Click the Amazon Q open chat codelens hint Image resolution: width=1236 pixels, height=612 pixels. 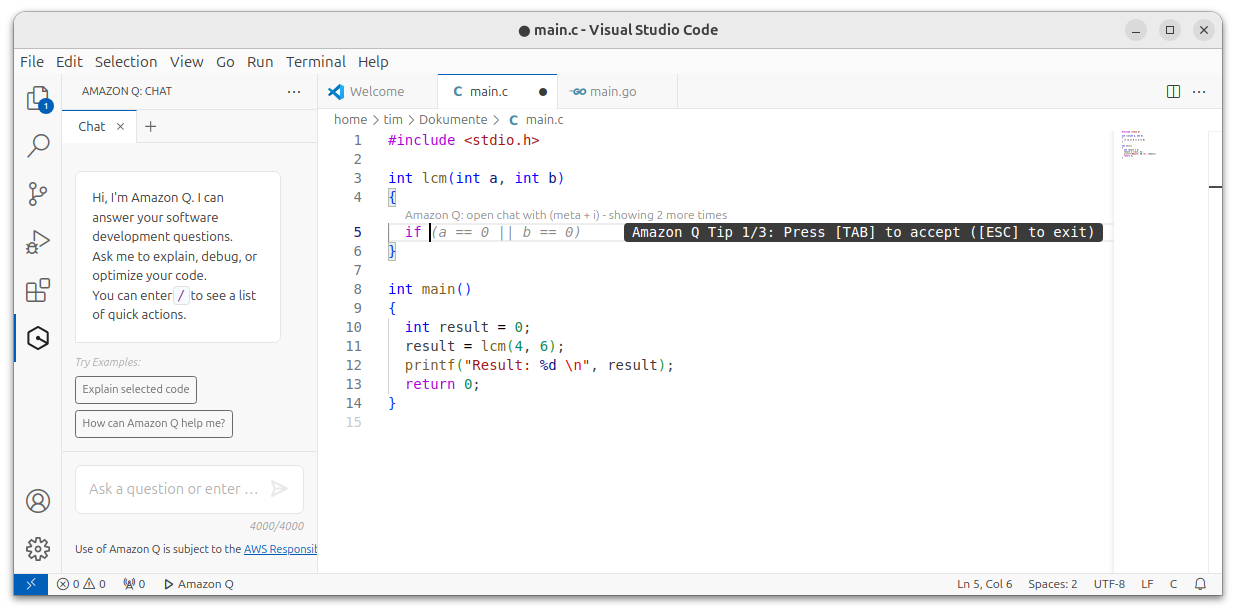[566, 215]
